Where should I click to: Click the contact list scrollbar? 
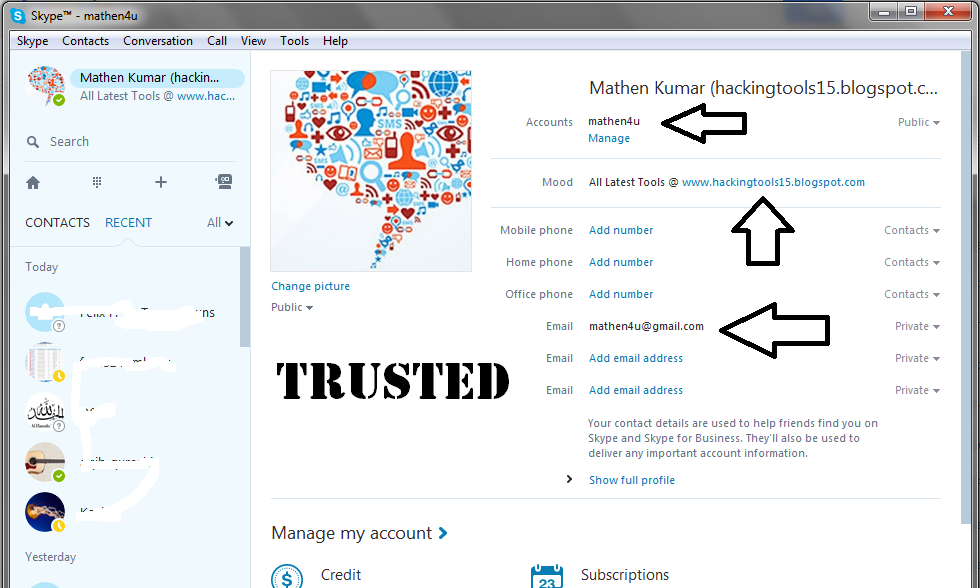(245, 297)
